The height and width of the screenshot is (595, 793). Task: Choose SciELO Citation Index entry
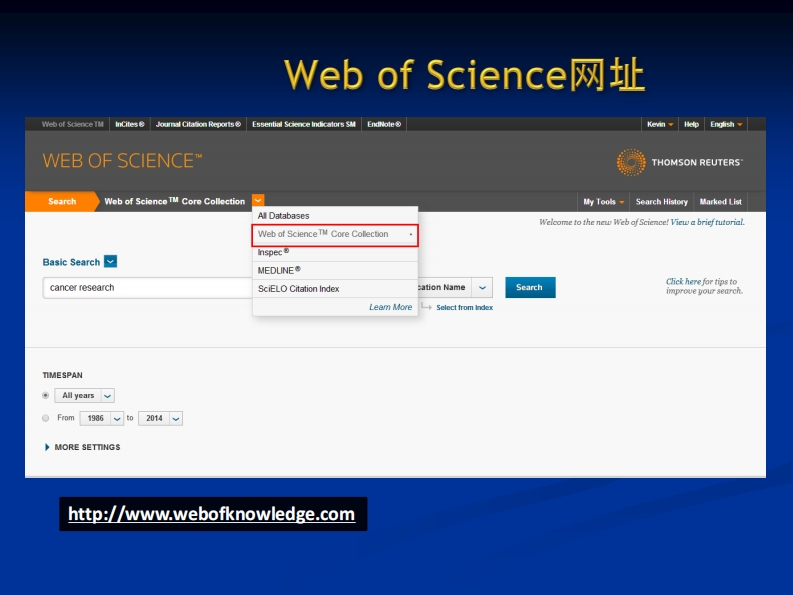(335, 289)
